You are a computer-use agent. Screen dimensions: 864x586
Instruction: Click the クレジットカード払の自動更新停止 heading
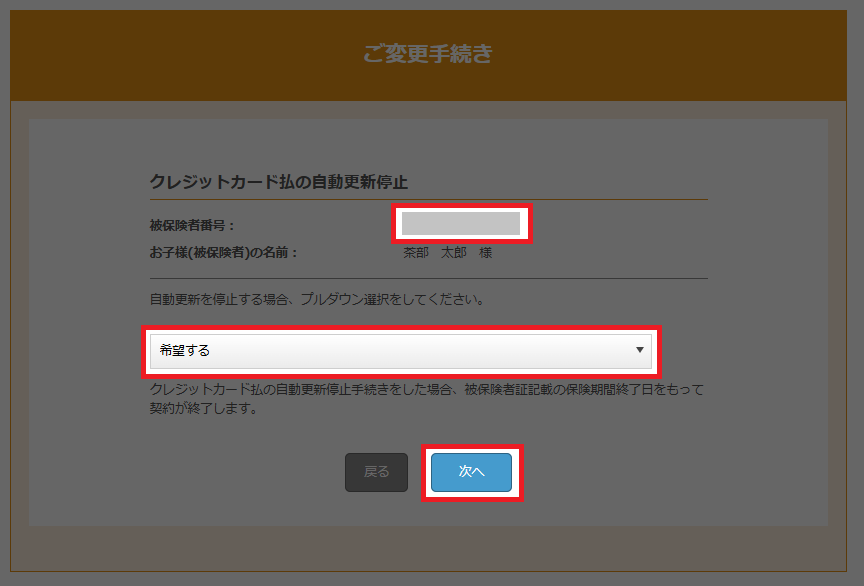pos(278,182)
